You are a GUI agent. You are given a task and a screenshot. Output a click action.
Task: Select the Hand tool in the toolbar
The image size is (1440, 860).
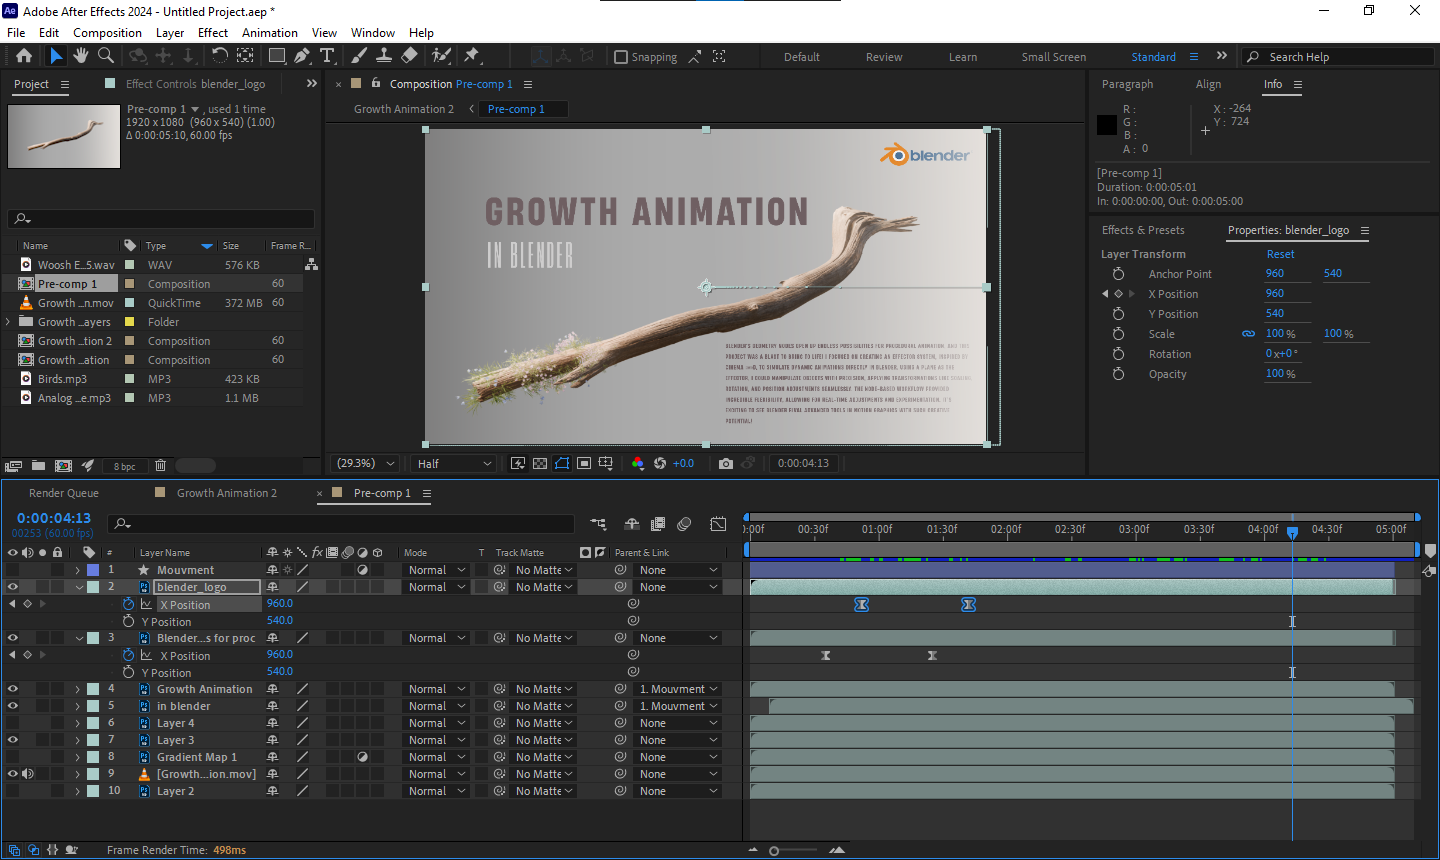[81, 56]
